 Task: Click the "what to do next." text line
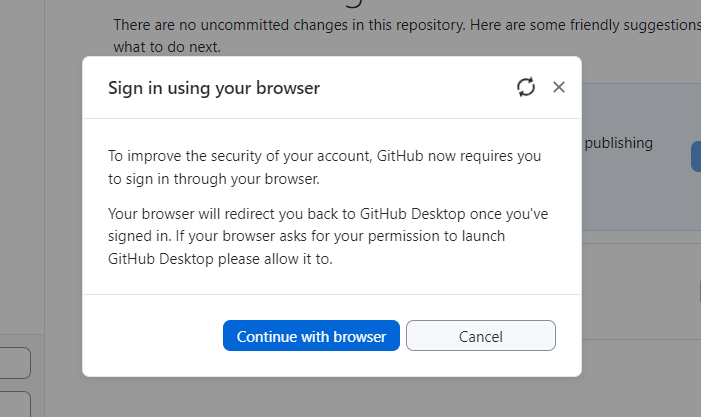(x=167, y=46)
